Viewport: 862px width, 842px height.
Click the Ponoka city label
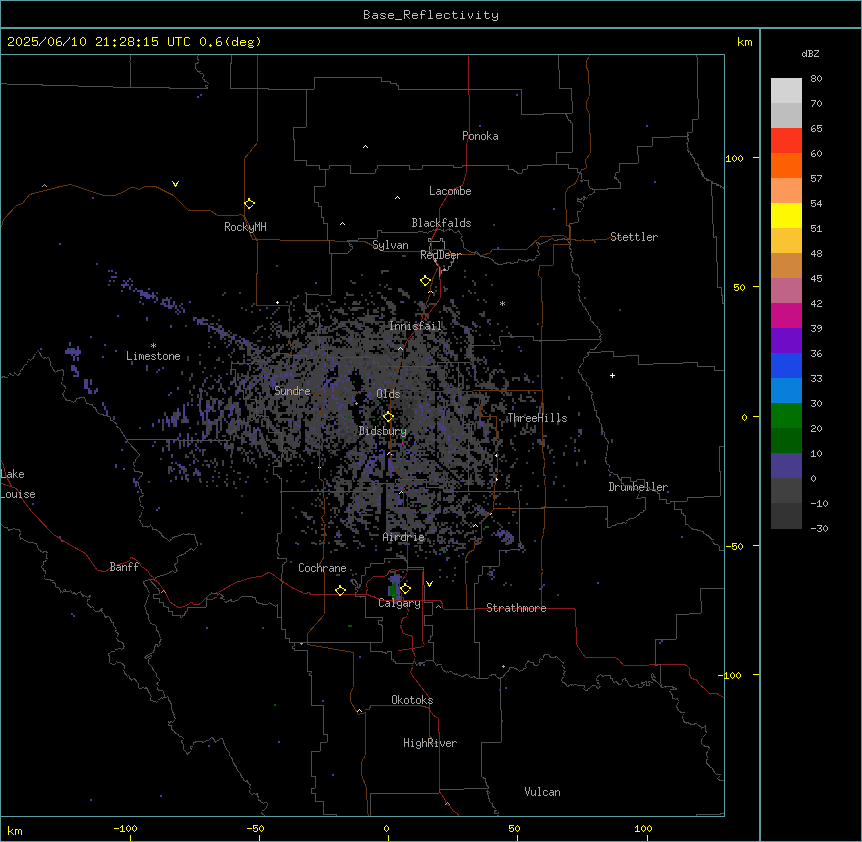click(x=480, y=136)
